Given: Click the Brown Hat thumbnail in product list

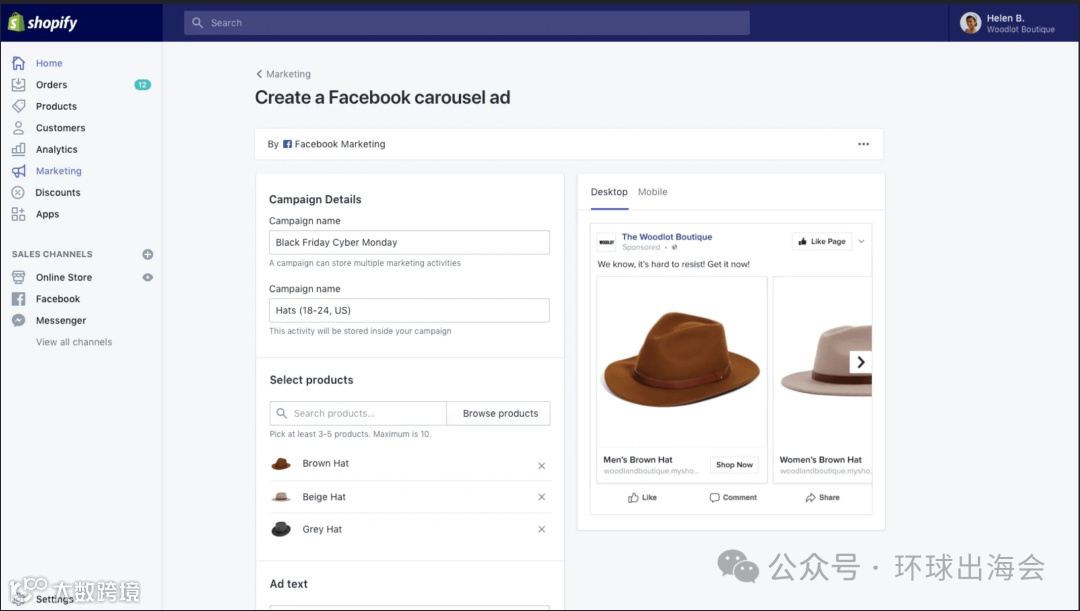Looking at the screenshot, I should [x=281, y=464].
